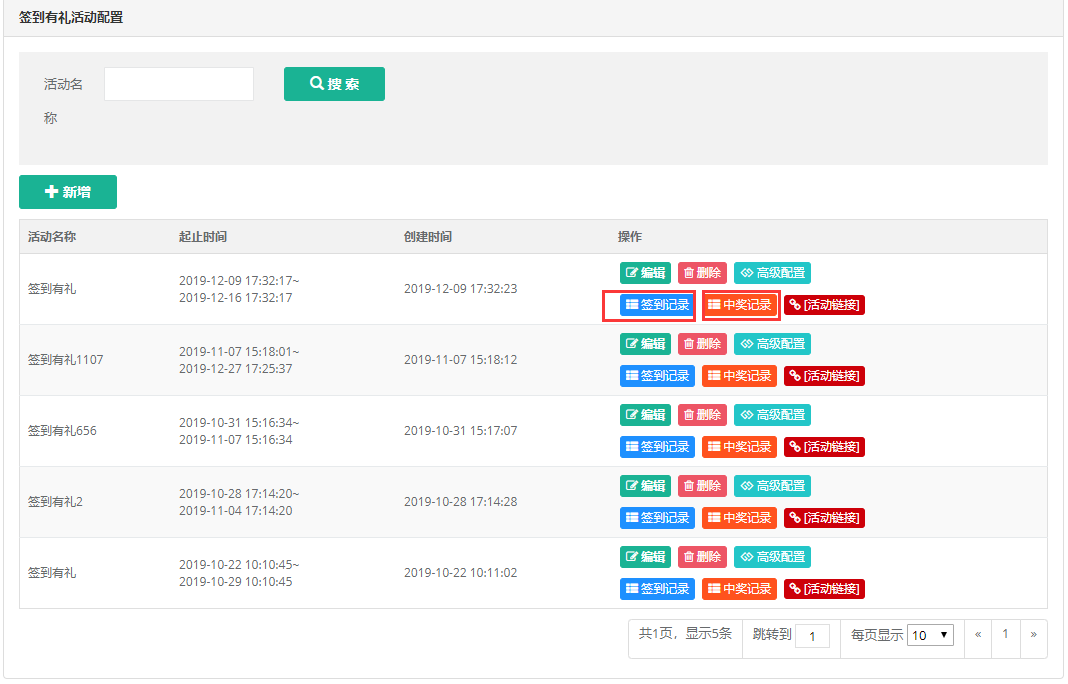
Task: Edit the 签到有礼2 activity
Action: pyautogui.click(x=645, y=486)
